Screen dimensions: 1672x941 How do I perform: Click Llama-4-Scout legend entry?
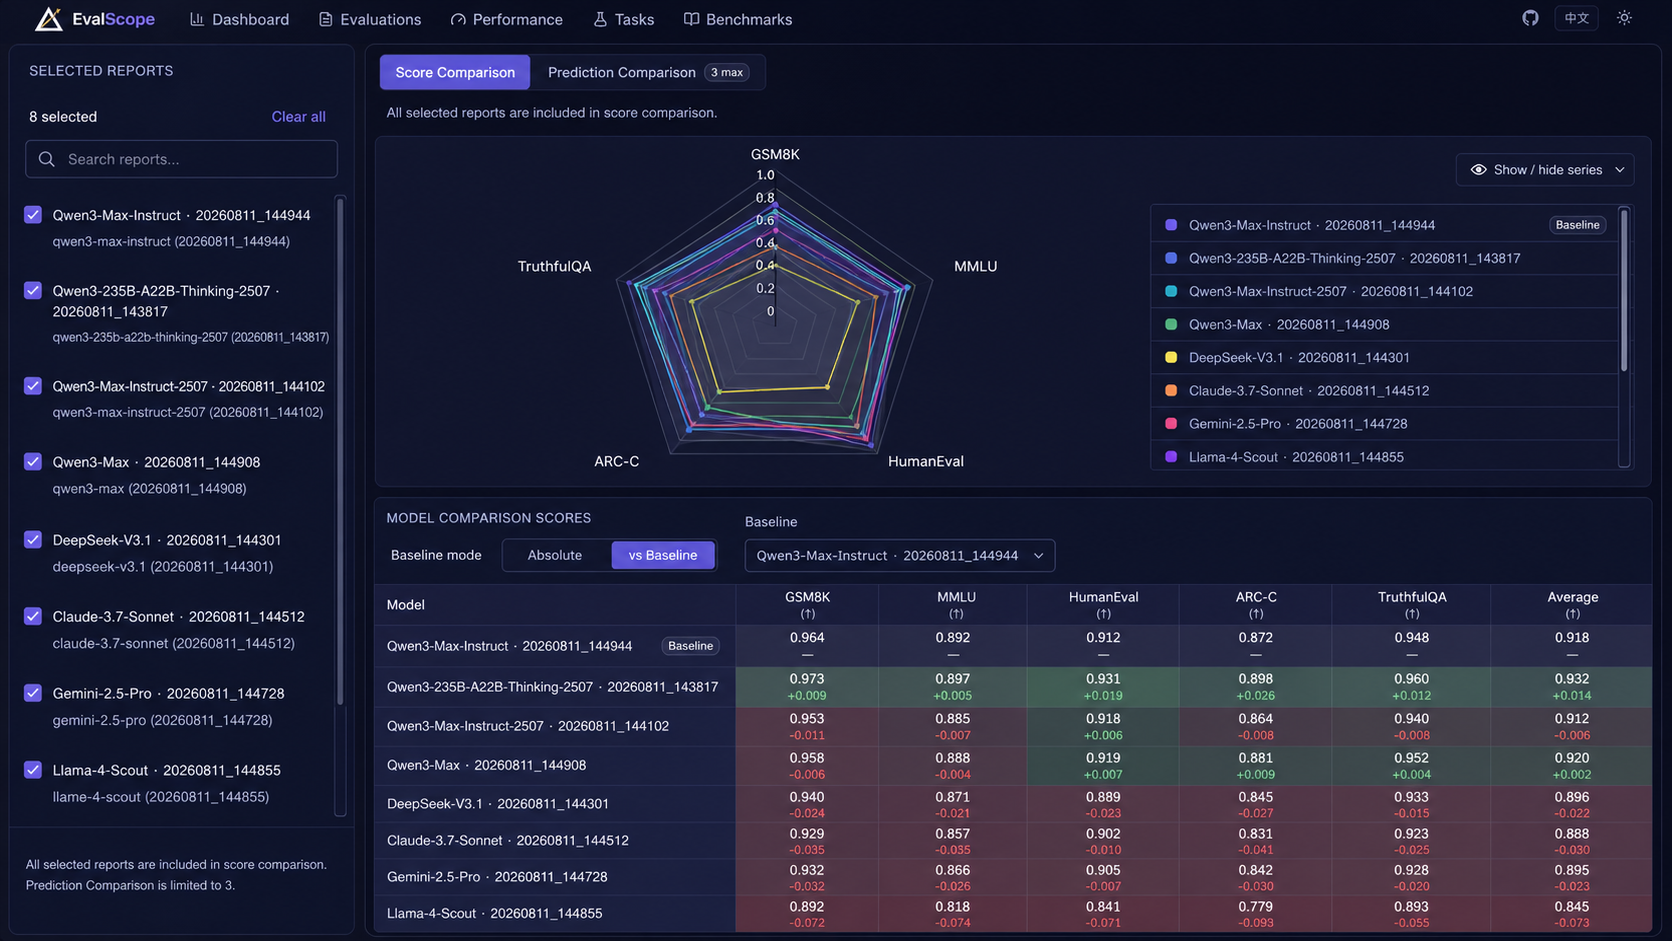[1384, 457]
